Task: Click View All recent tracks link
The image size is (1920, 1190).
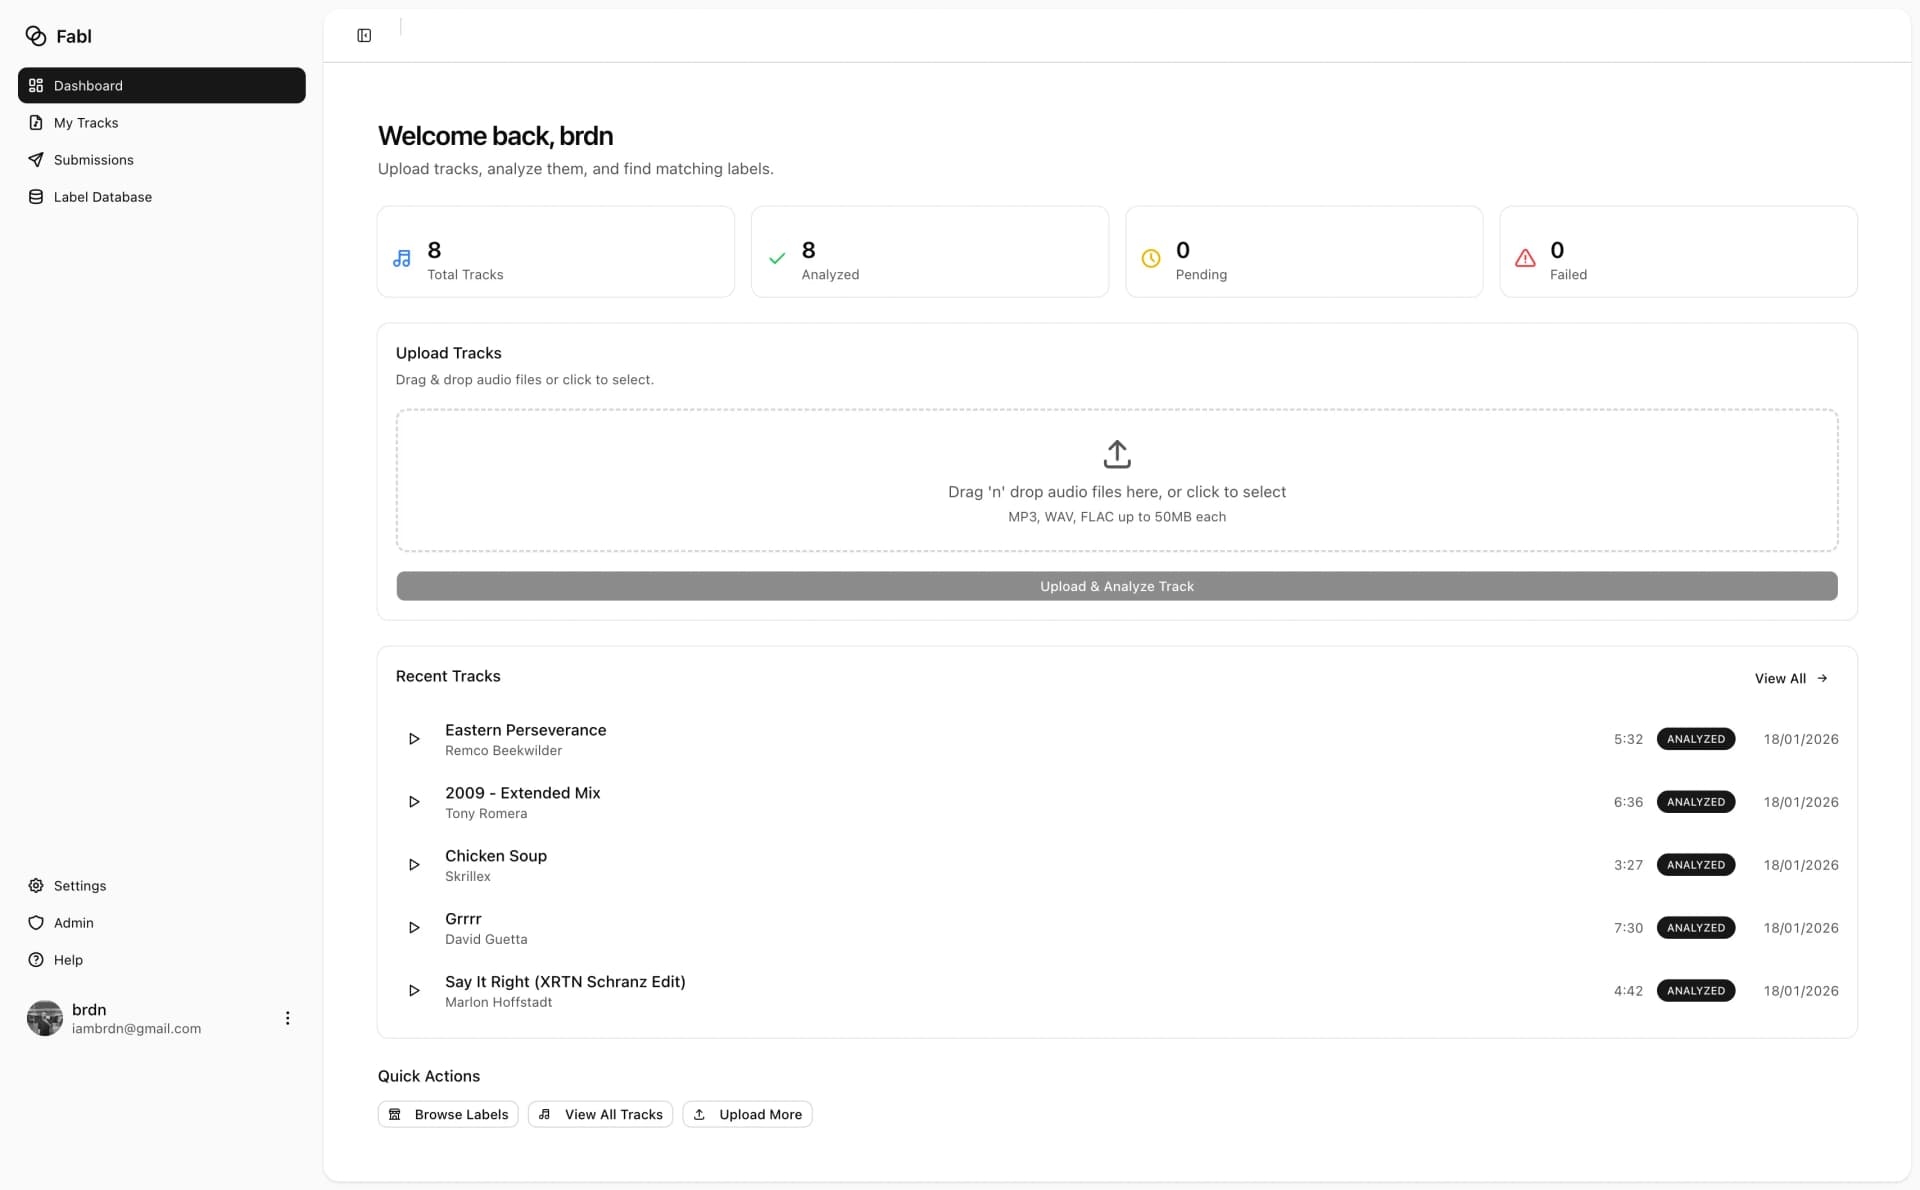Action: [1790, 678]
